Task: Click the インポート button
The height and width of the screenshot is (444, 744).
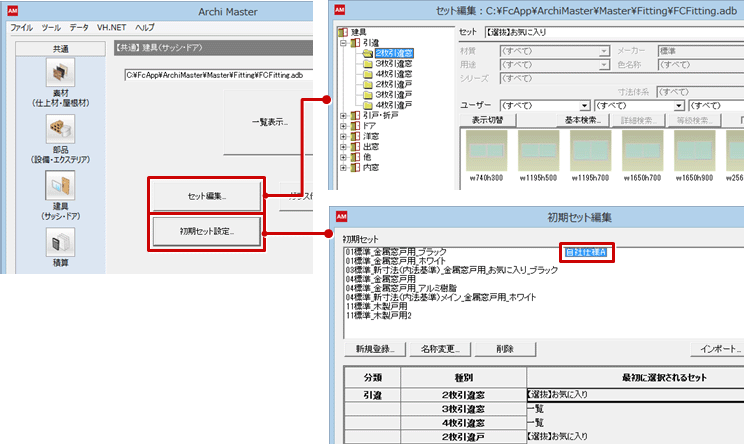Action: click(x=719, y=349)
